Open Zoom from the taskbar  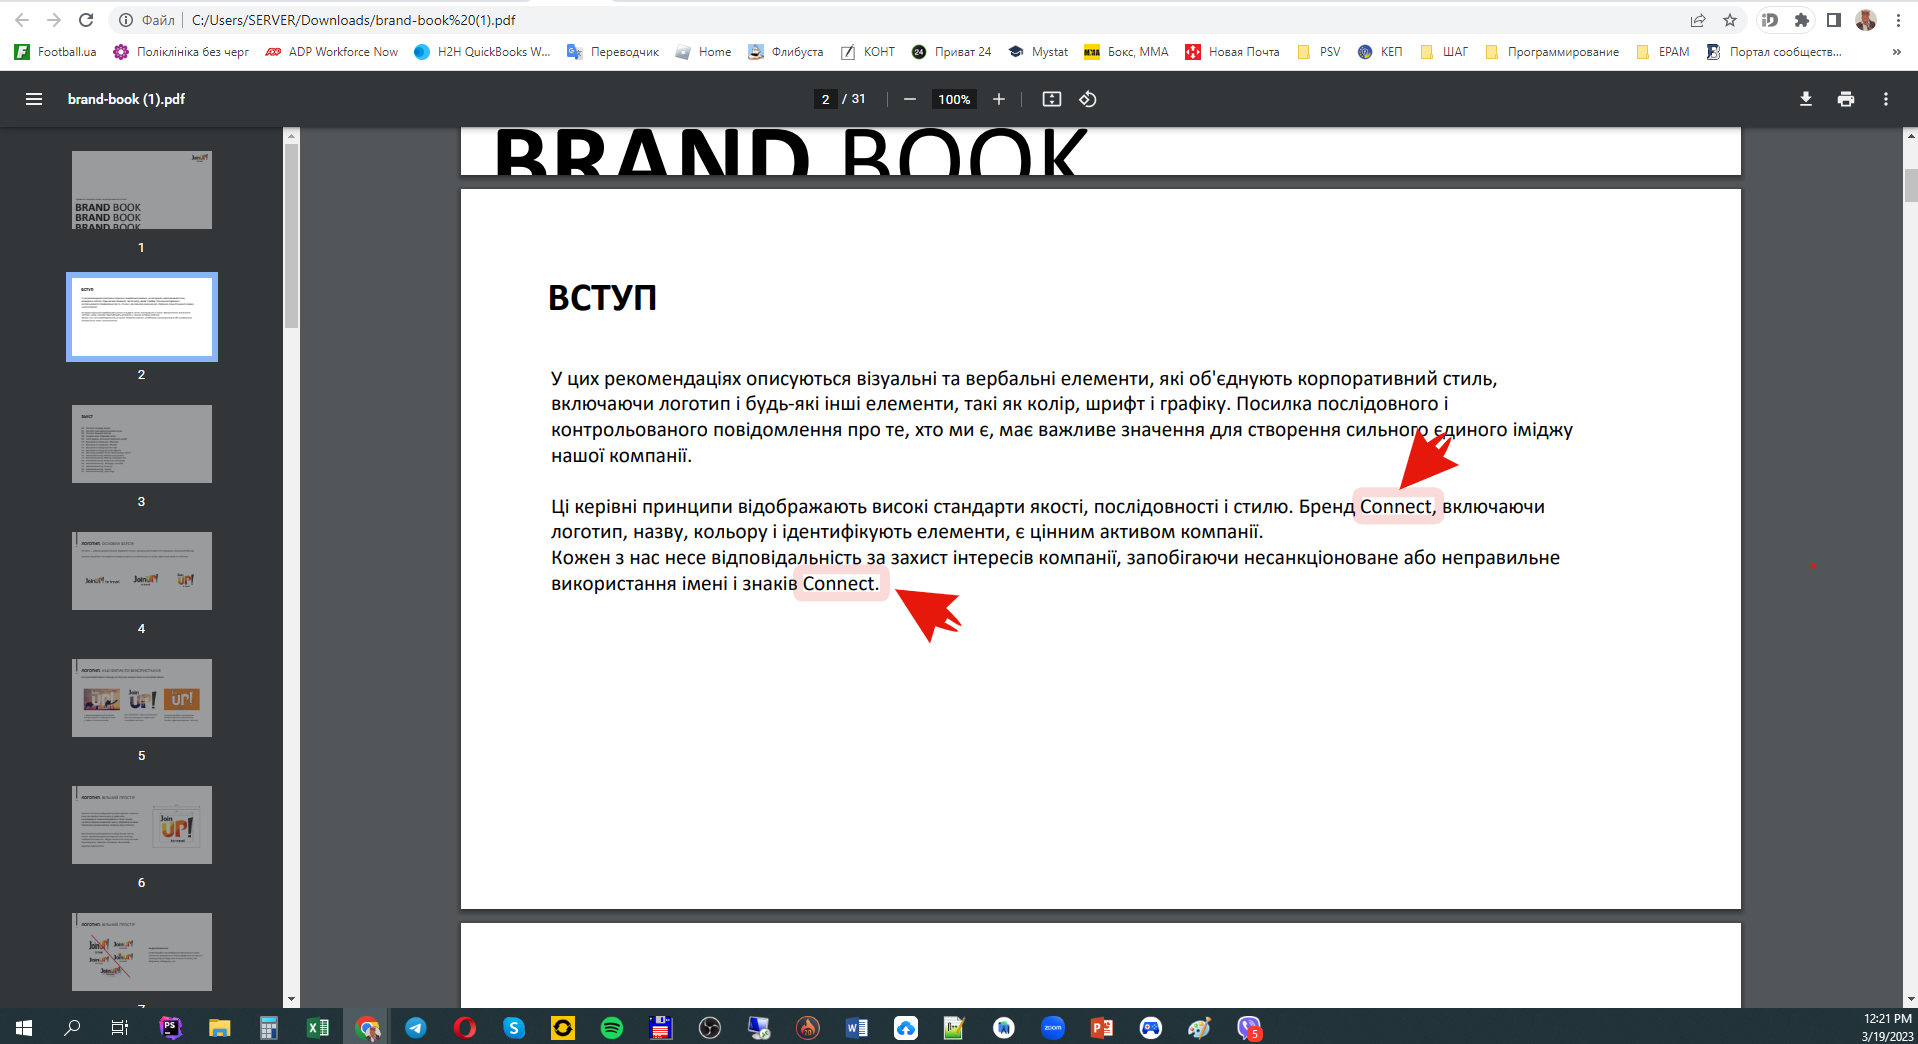(x=1053, y=1027)
